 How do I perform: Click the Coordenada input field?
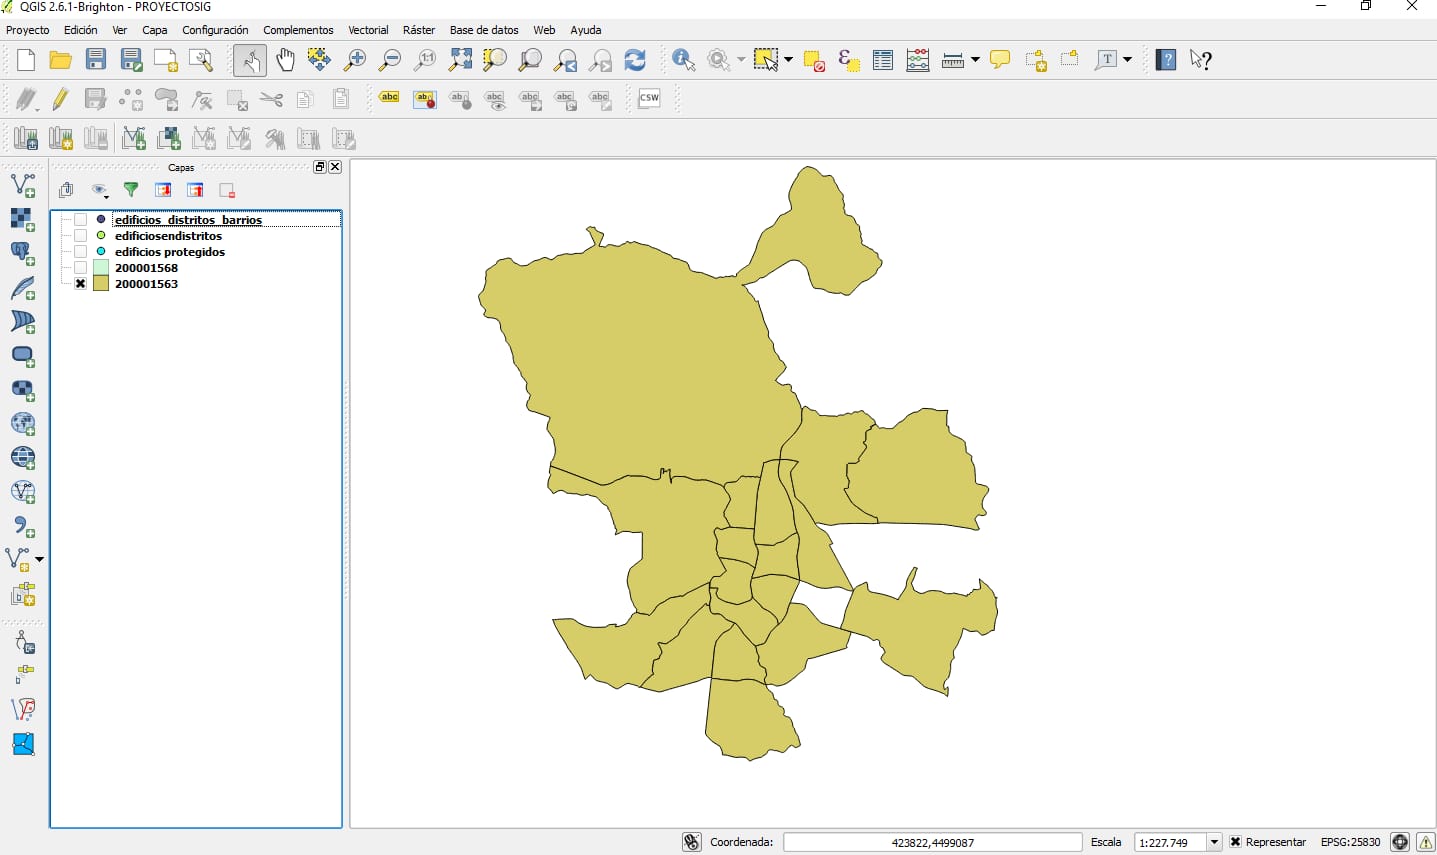(932, 842)
